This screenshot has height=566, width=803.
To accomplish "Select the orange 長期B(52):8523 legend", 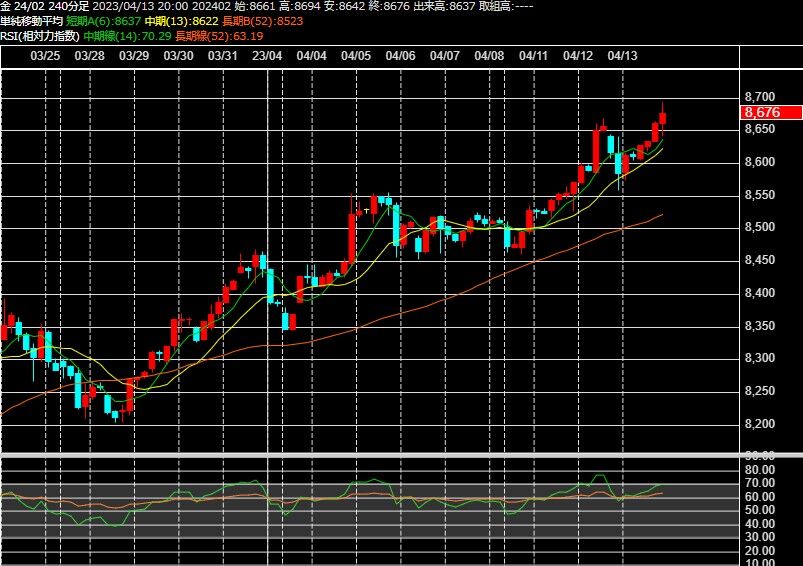I will [x=263, y=22].
